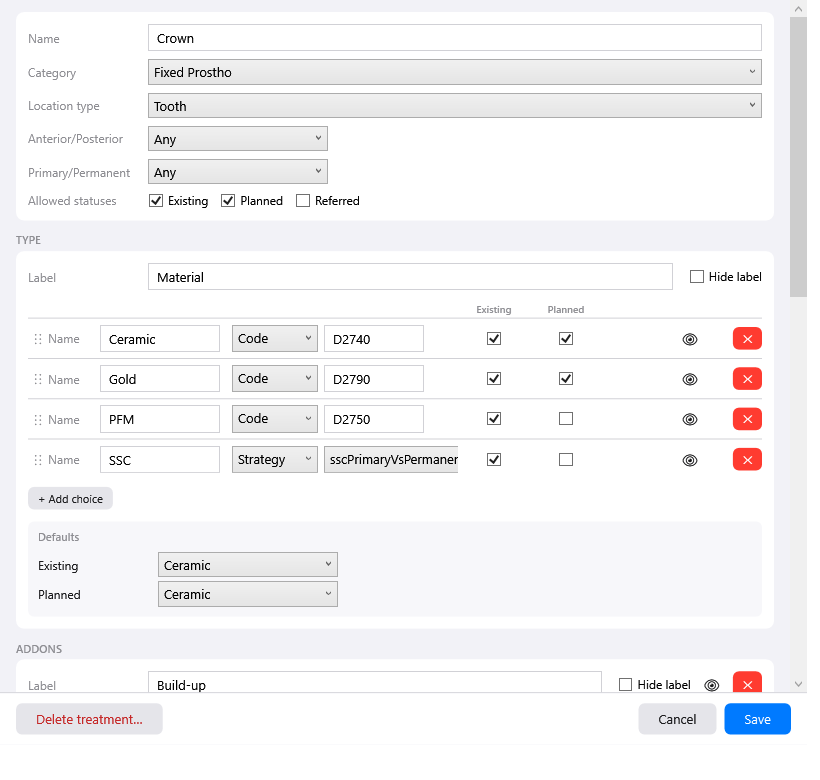Toggle the eye icon for PFM
Viewport: 820px width, 780px height.
[690, 420]
